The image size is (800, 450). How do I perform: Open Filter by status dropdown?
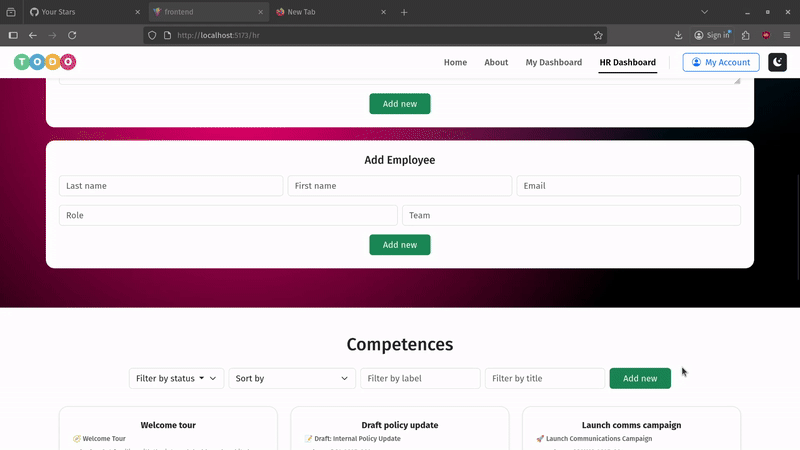[x=176, y=379]
